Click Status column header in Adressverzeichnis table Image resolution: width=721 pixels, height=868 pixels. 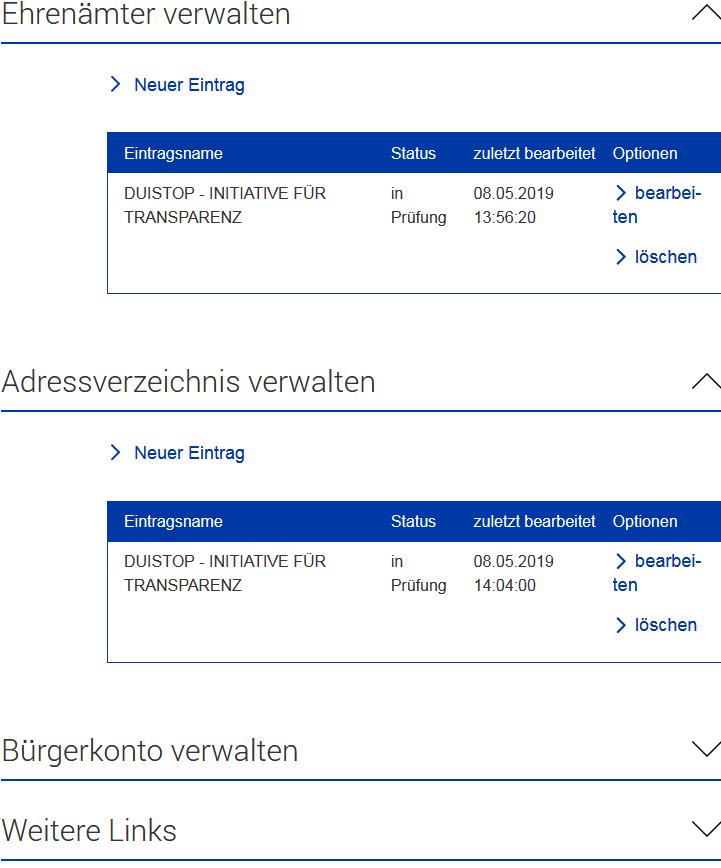point(413,521)
